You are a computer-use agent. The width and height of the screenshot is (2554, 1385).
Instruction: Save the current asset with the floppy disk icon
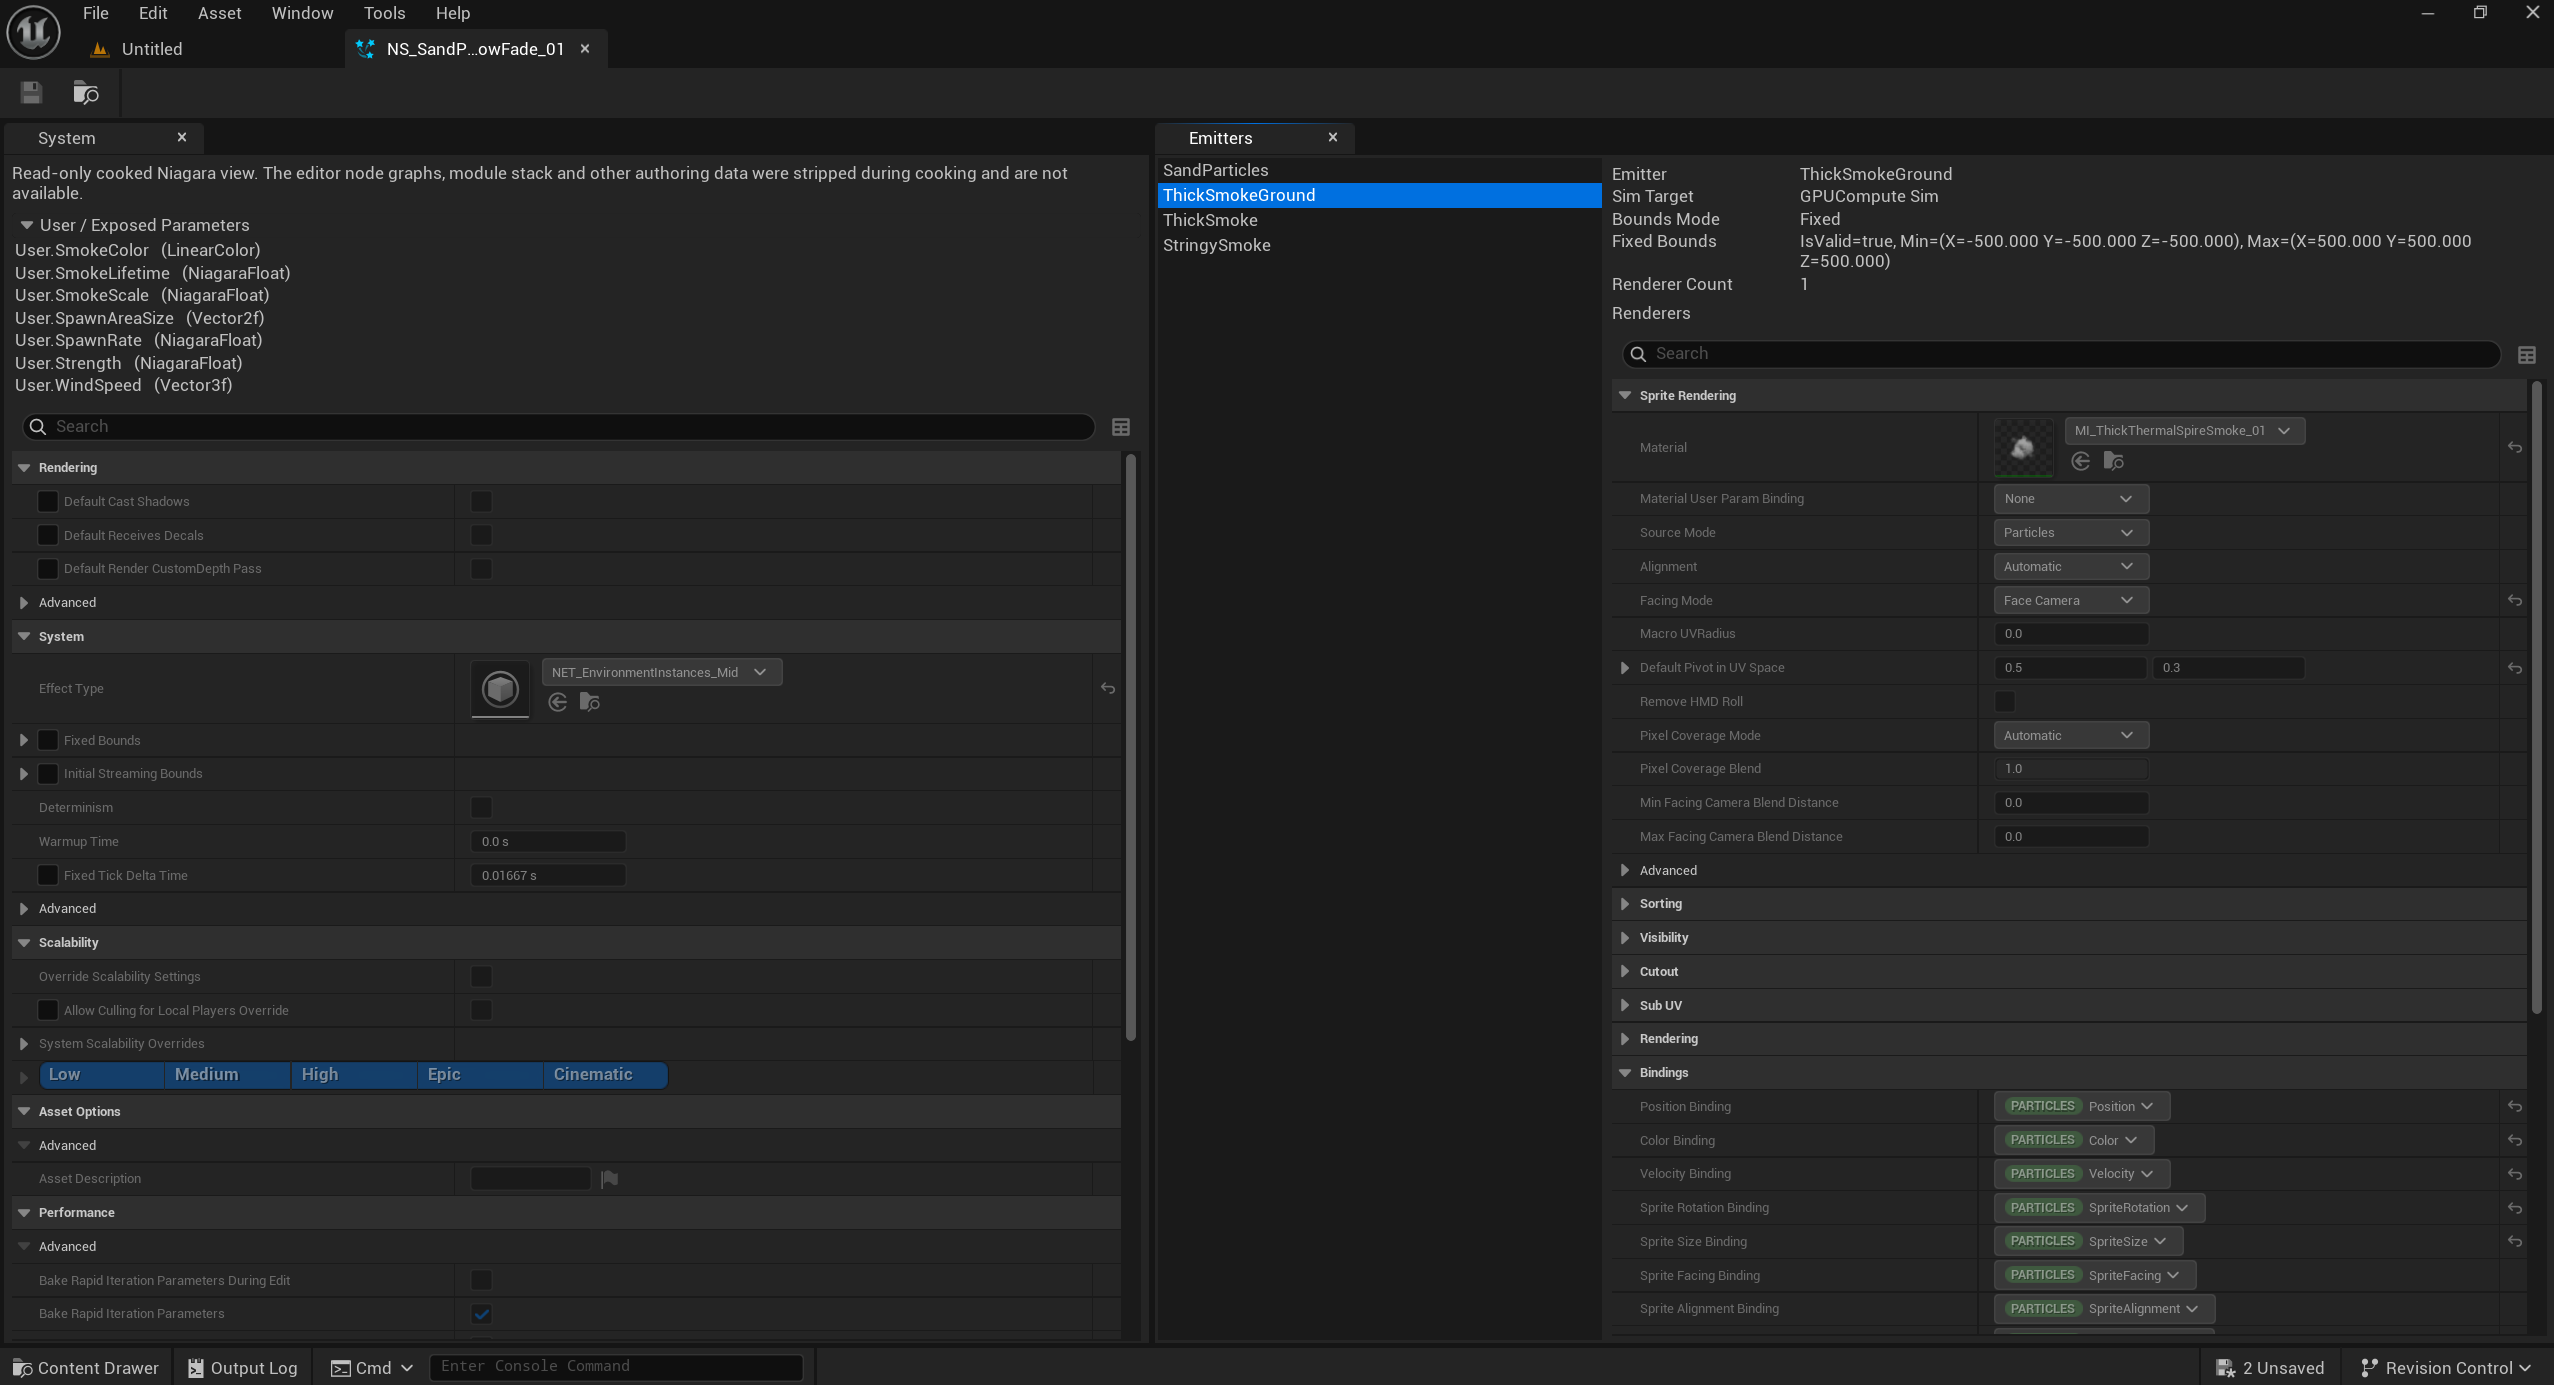(31, 93)
